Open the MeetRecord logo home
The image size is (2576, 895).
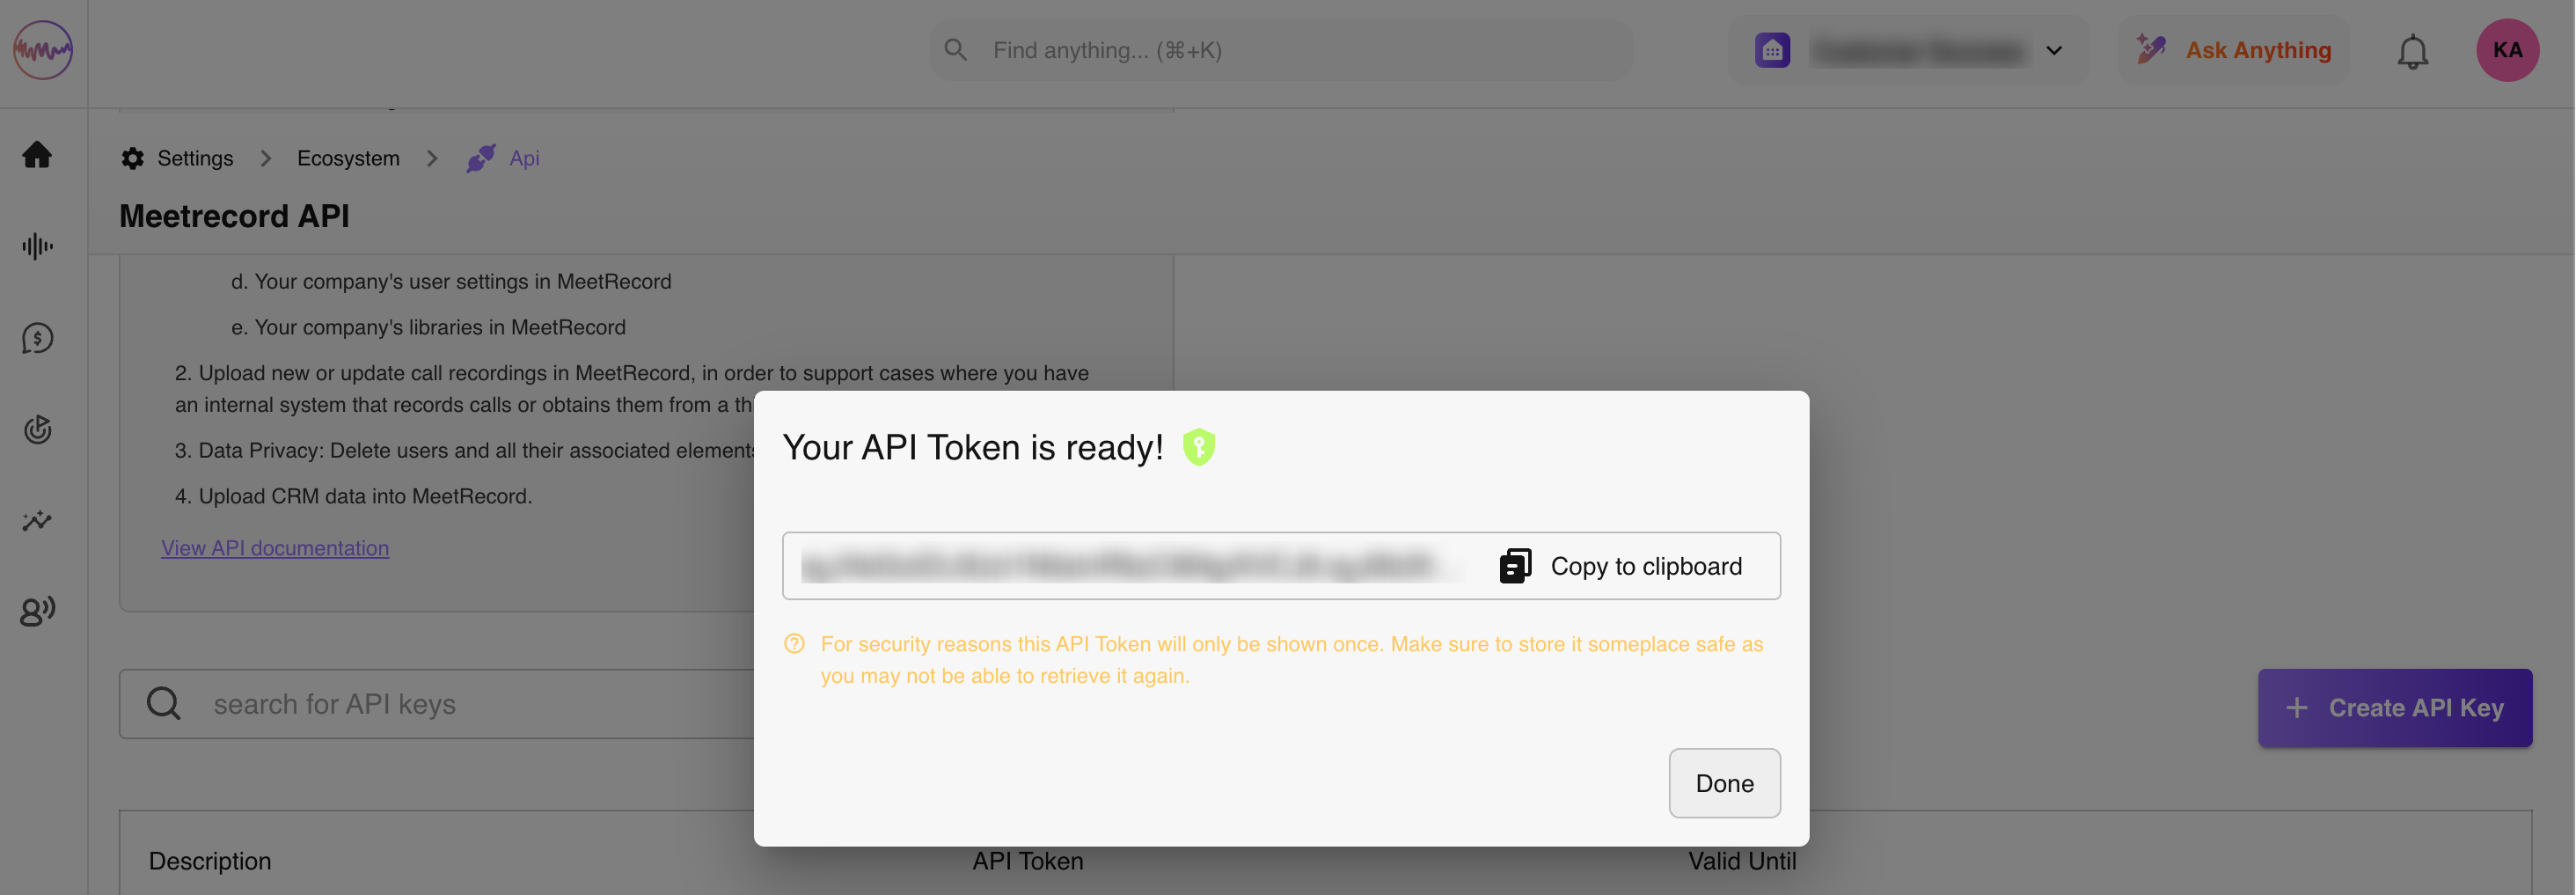(x=43, y=50)
